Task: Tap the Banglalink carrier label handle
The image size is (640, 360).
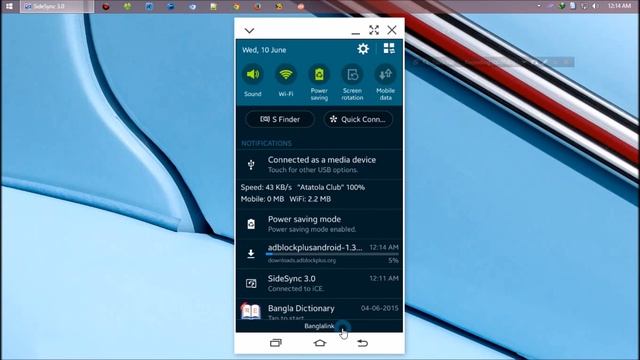Action: click(319, 326)
